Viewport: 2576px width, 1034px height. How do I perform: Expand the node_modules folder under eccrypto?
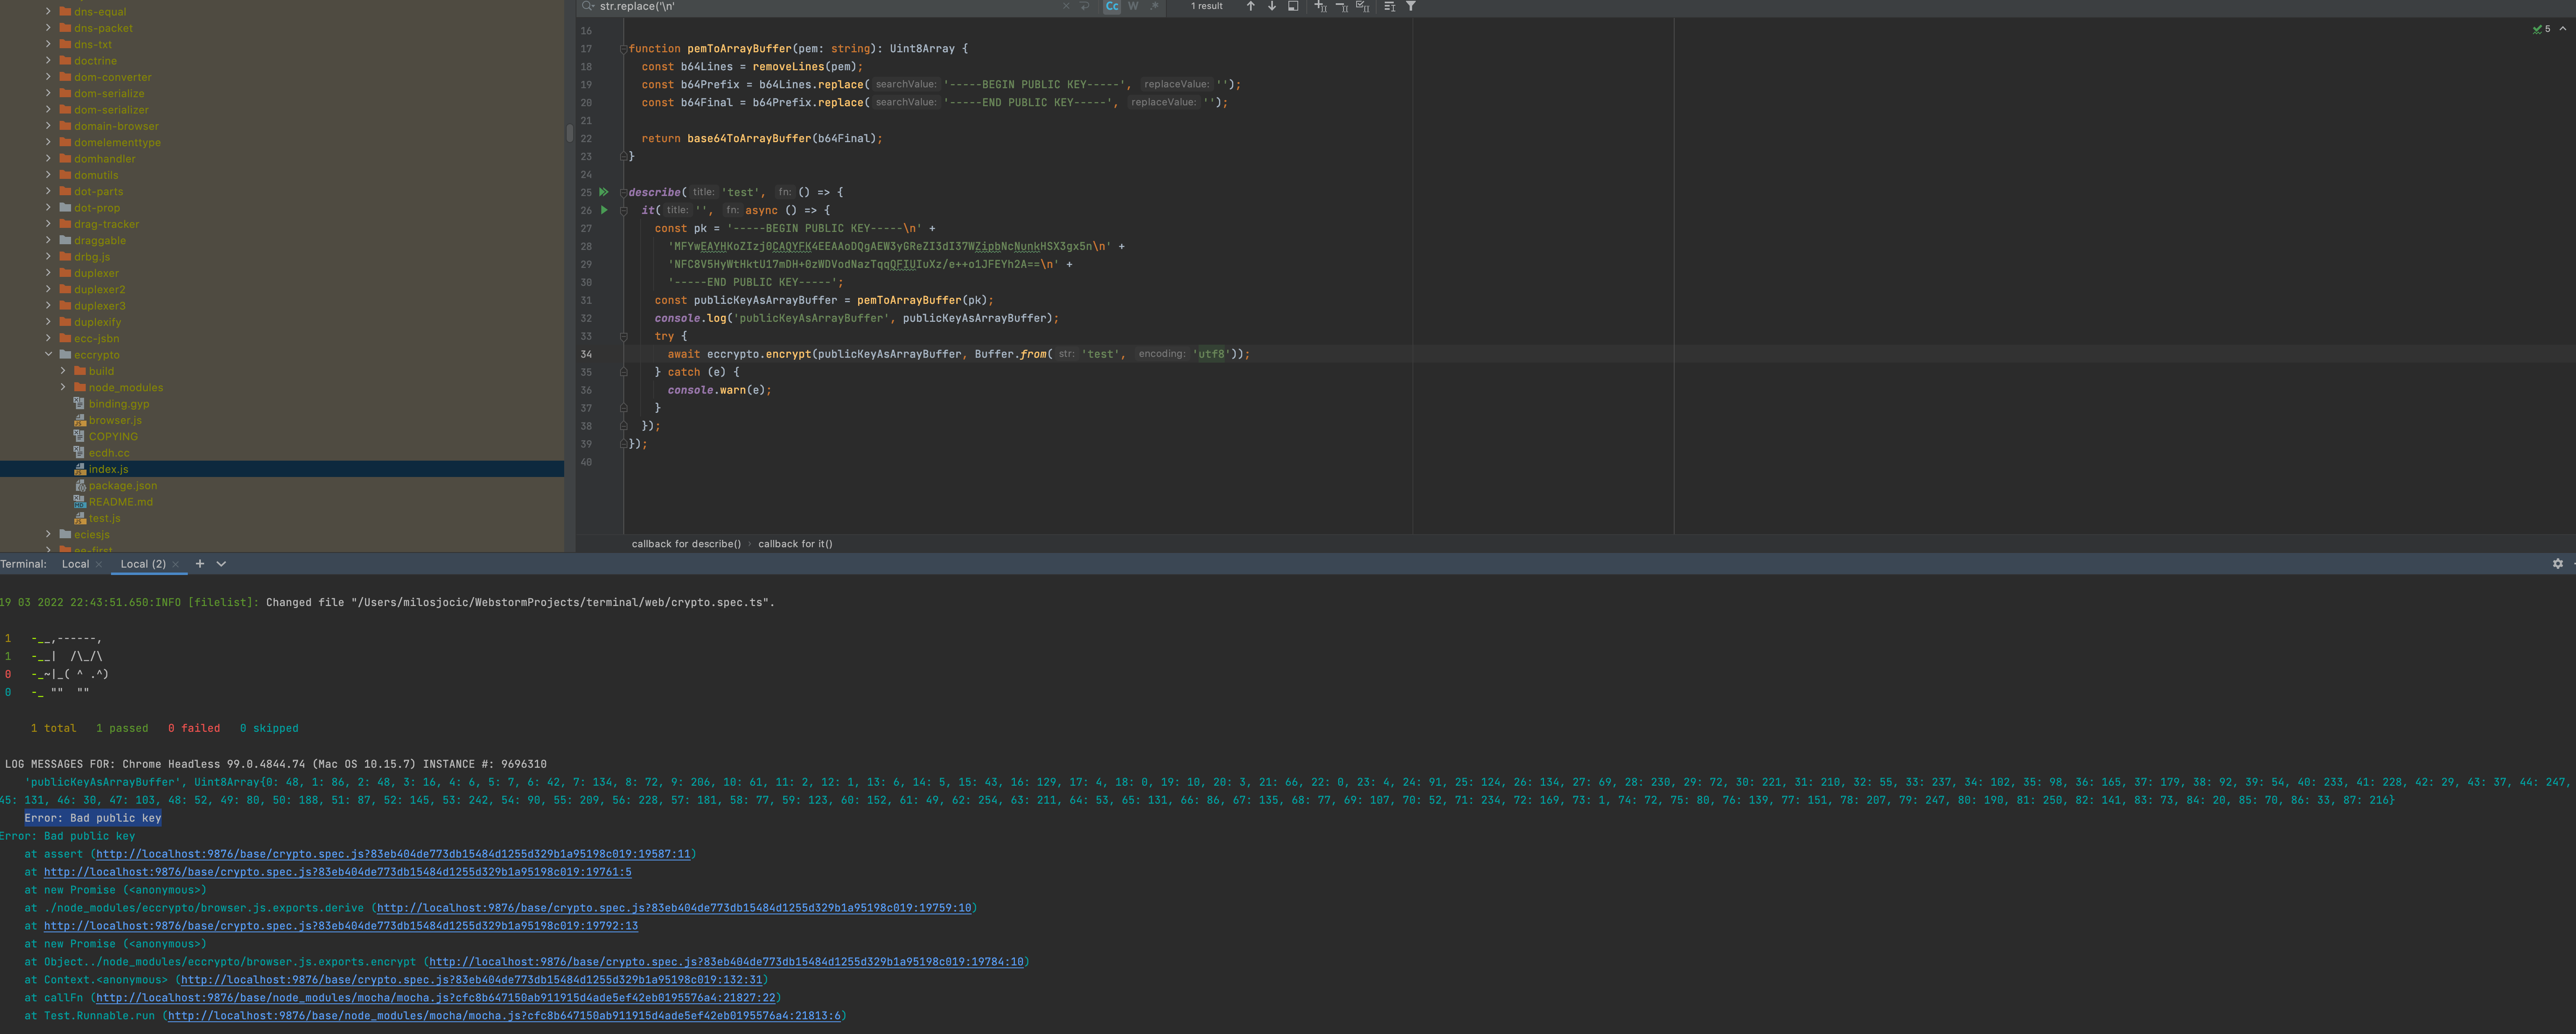click(x=63, y=387)
